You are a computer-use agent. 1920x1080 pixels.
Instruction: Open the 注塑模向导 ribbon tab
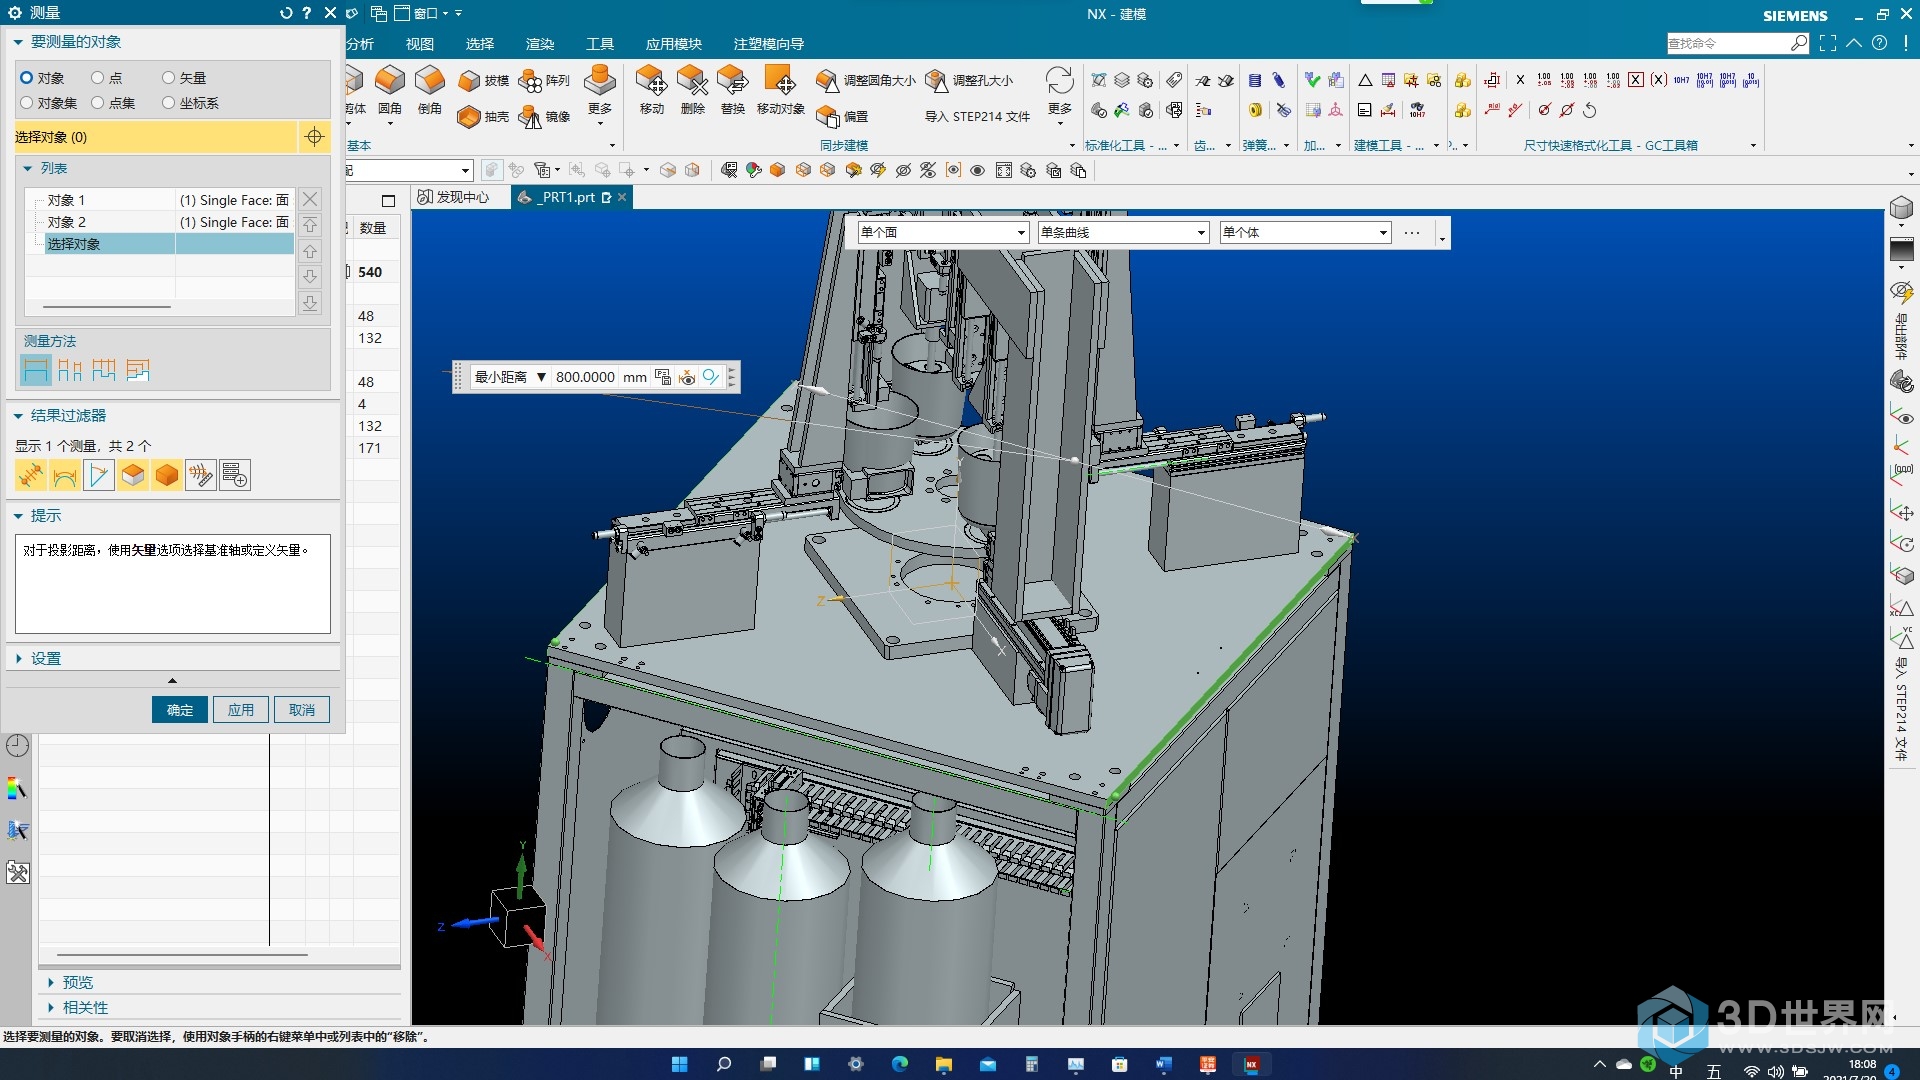(x=769, y=44)
